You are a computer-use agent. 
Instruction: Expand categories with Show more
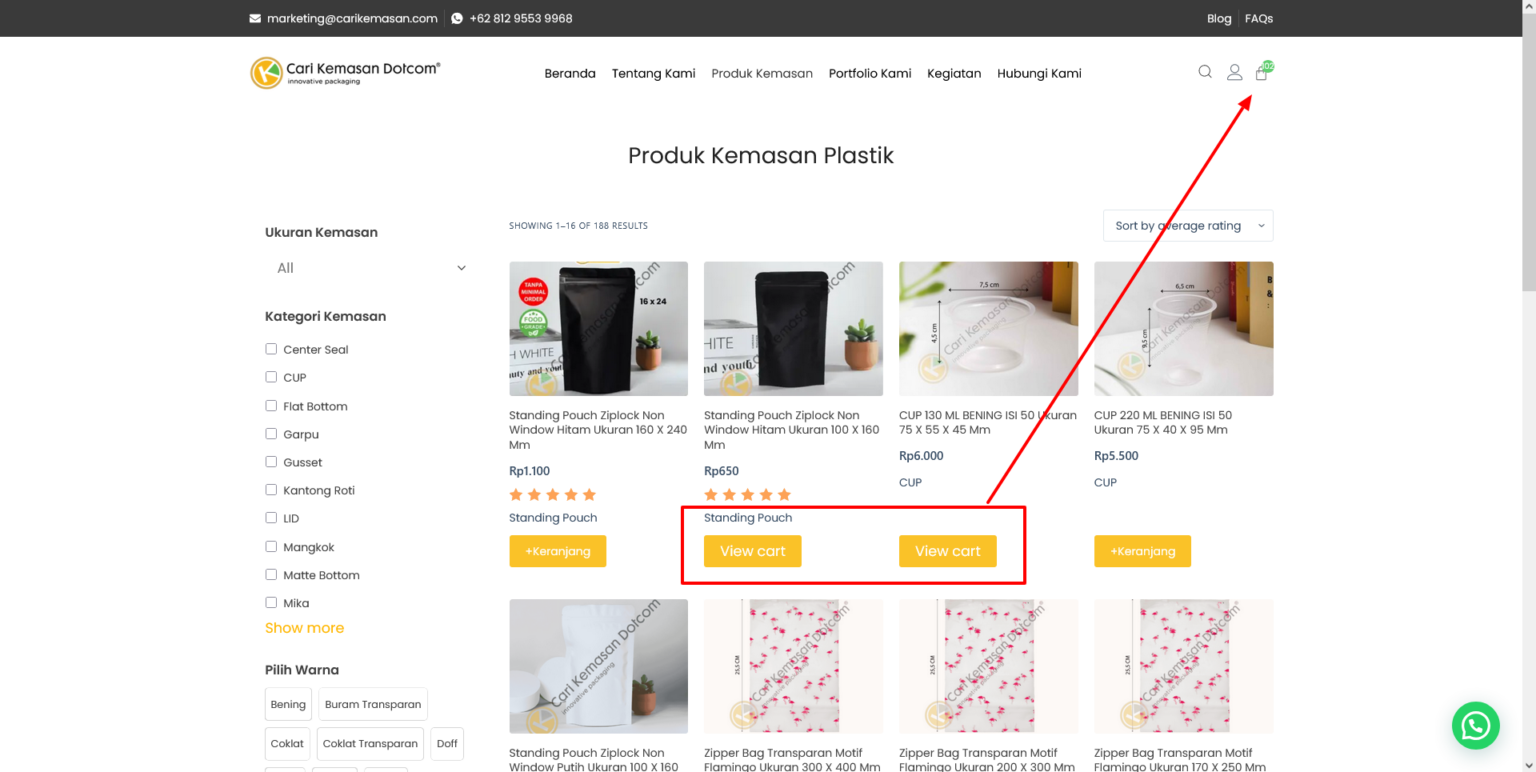pyautogui.click(x=304, y=628)
